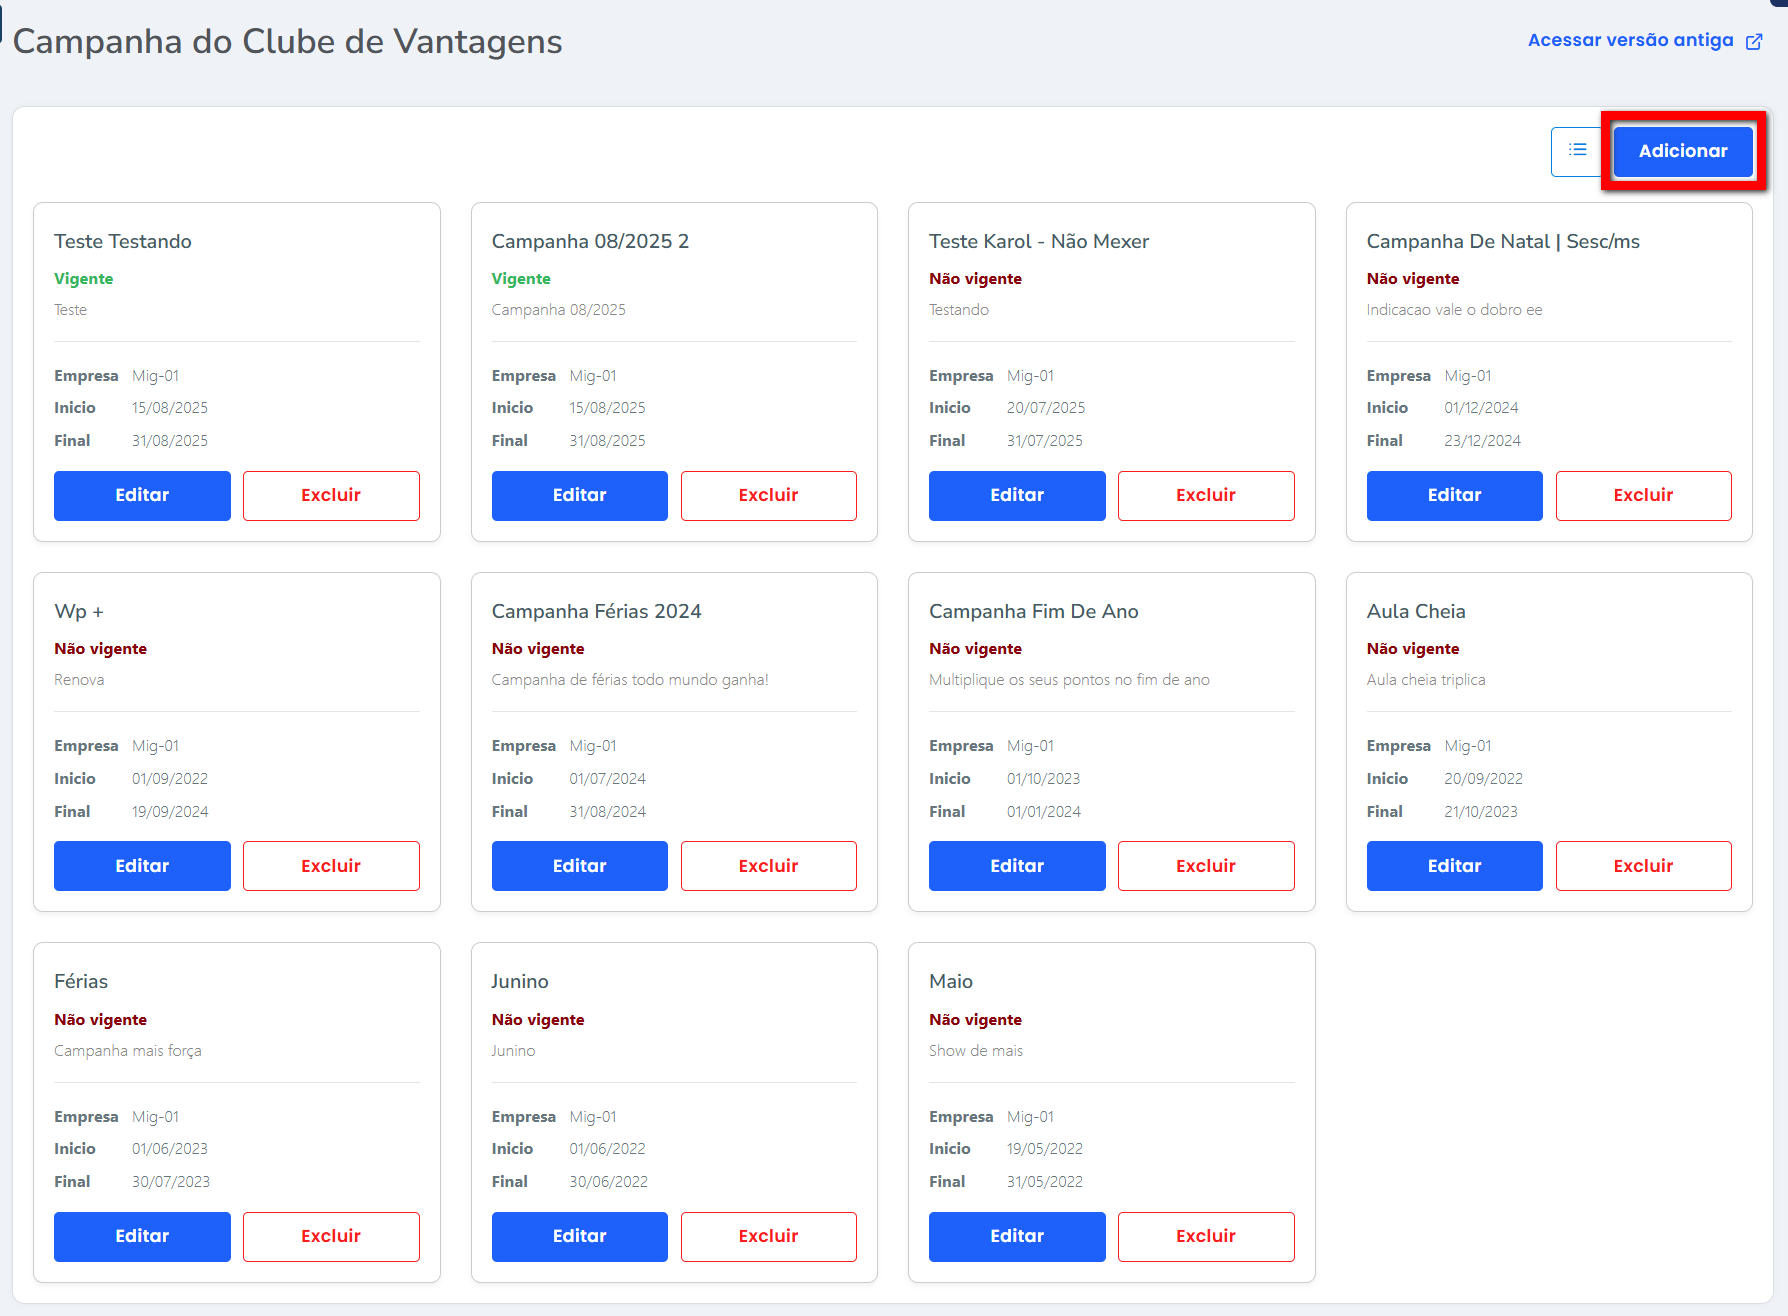Edit the Campanha 08/2025 2 campaign
This screenshot has height=1316, width=1788.
pyautogui.click(x=579, y=495)
